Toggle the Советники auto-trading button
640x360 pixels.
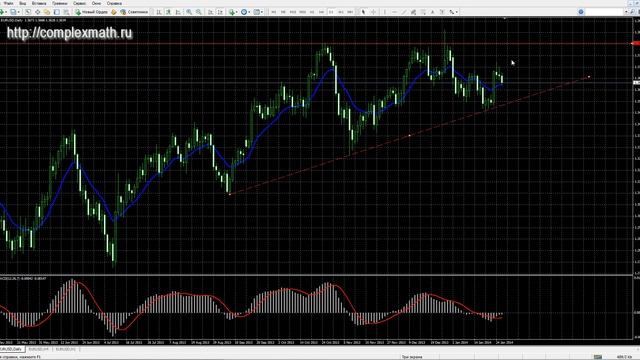[x=134, y=12]
